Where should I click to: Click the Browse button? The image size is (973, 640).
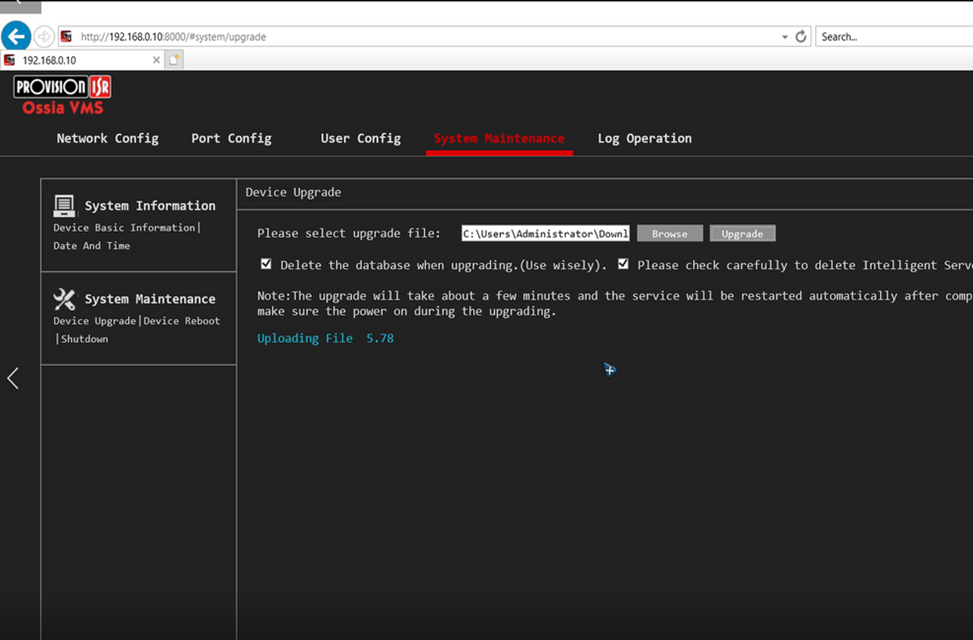tap(670, 233)
